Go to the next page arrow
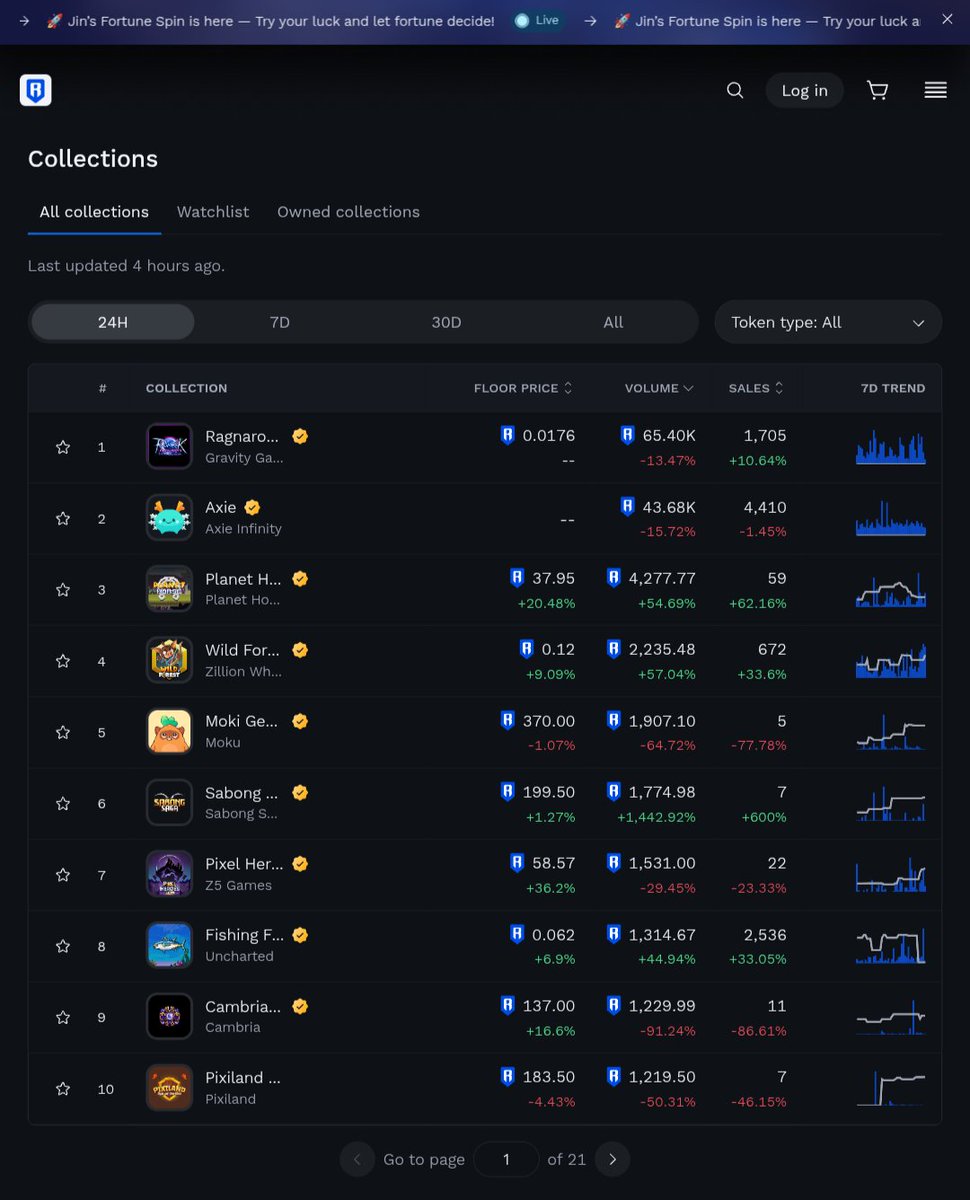Viewport: 970px width, 1200px height. coord(613,1159)
